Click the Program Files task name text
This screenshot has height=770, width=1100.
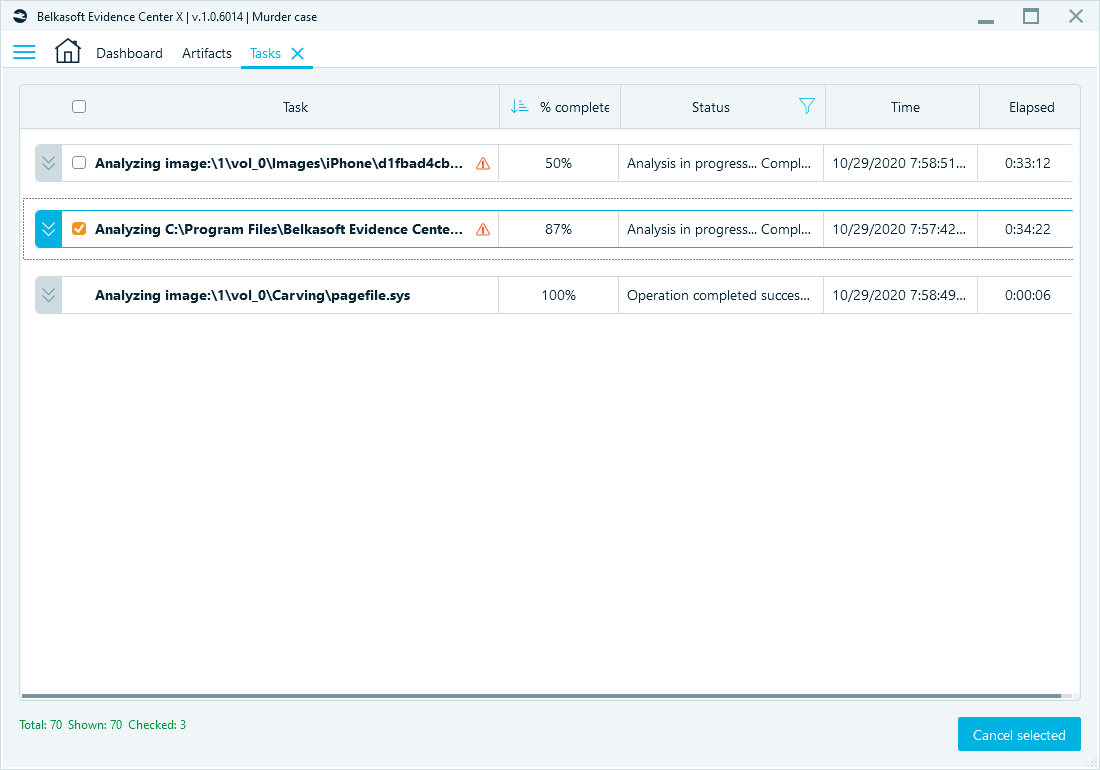279,229
